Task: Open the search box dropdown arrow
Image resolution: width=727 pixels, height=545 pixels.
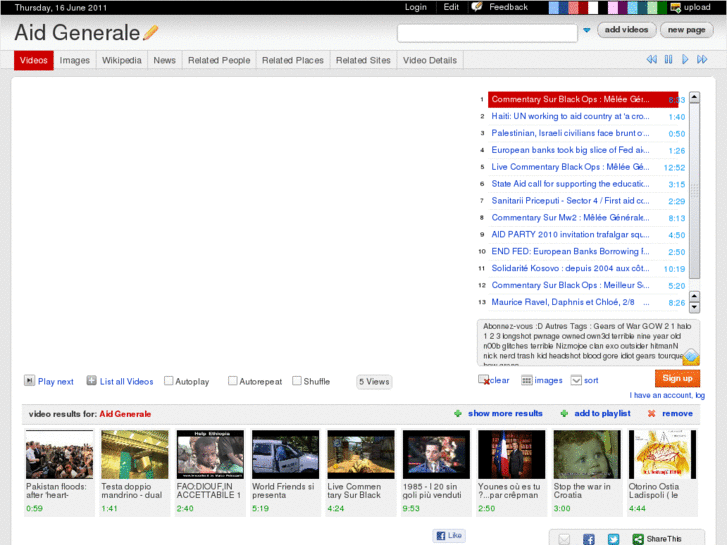Action: click(x=587, y=31)
